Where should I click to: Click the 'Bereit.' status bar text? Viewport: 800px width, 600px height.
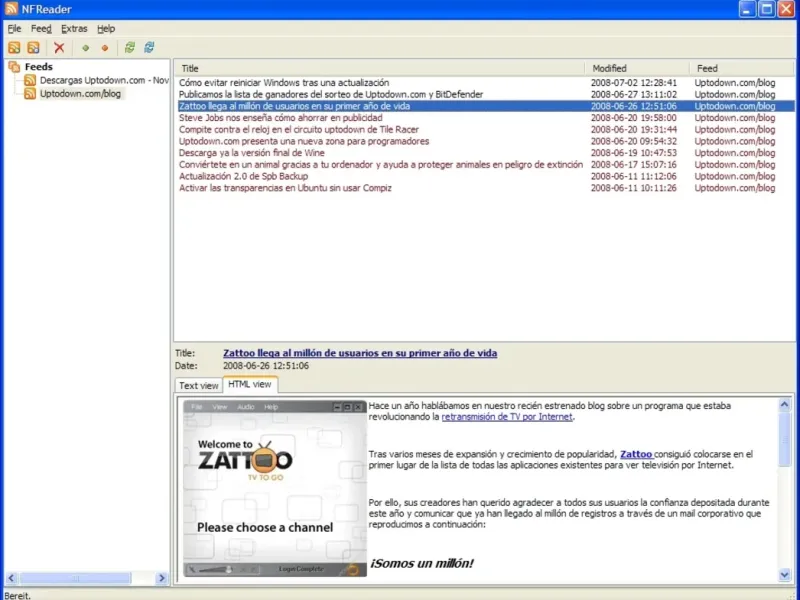17,595
